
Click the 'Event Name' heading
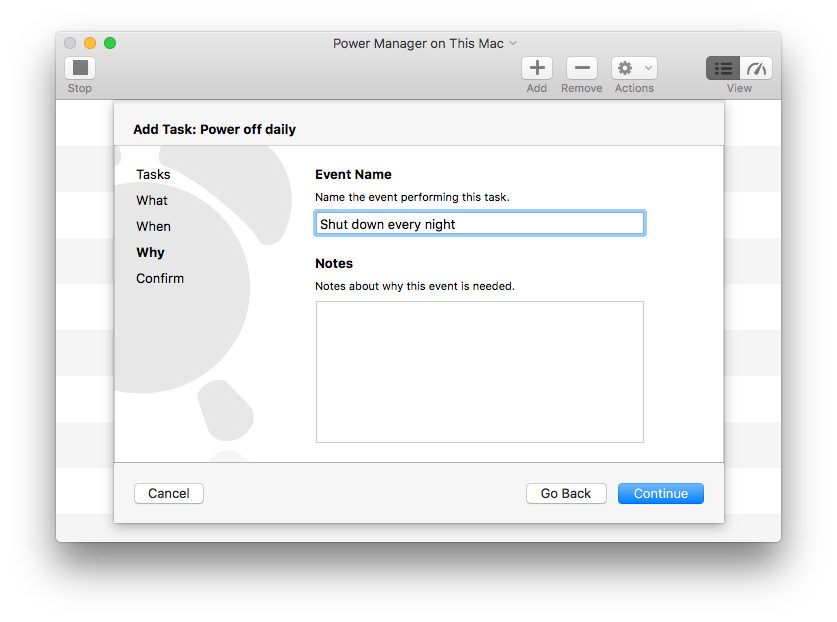353,175
